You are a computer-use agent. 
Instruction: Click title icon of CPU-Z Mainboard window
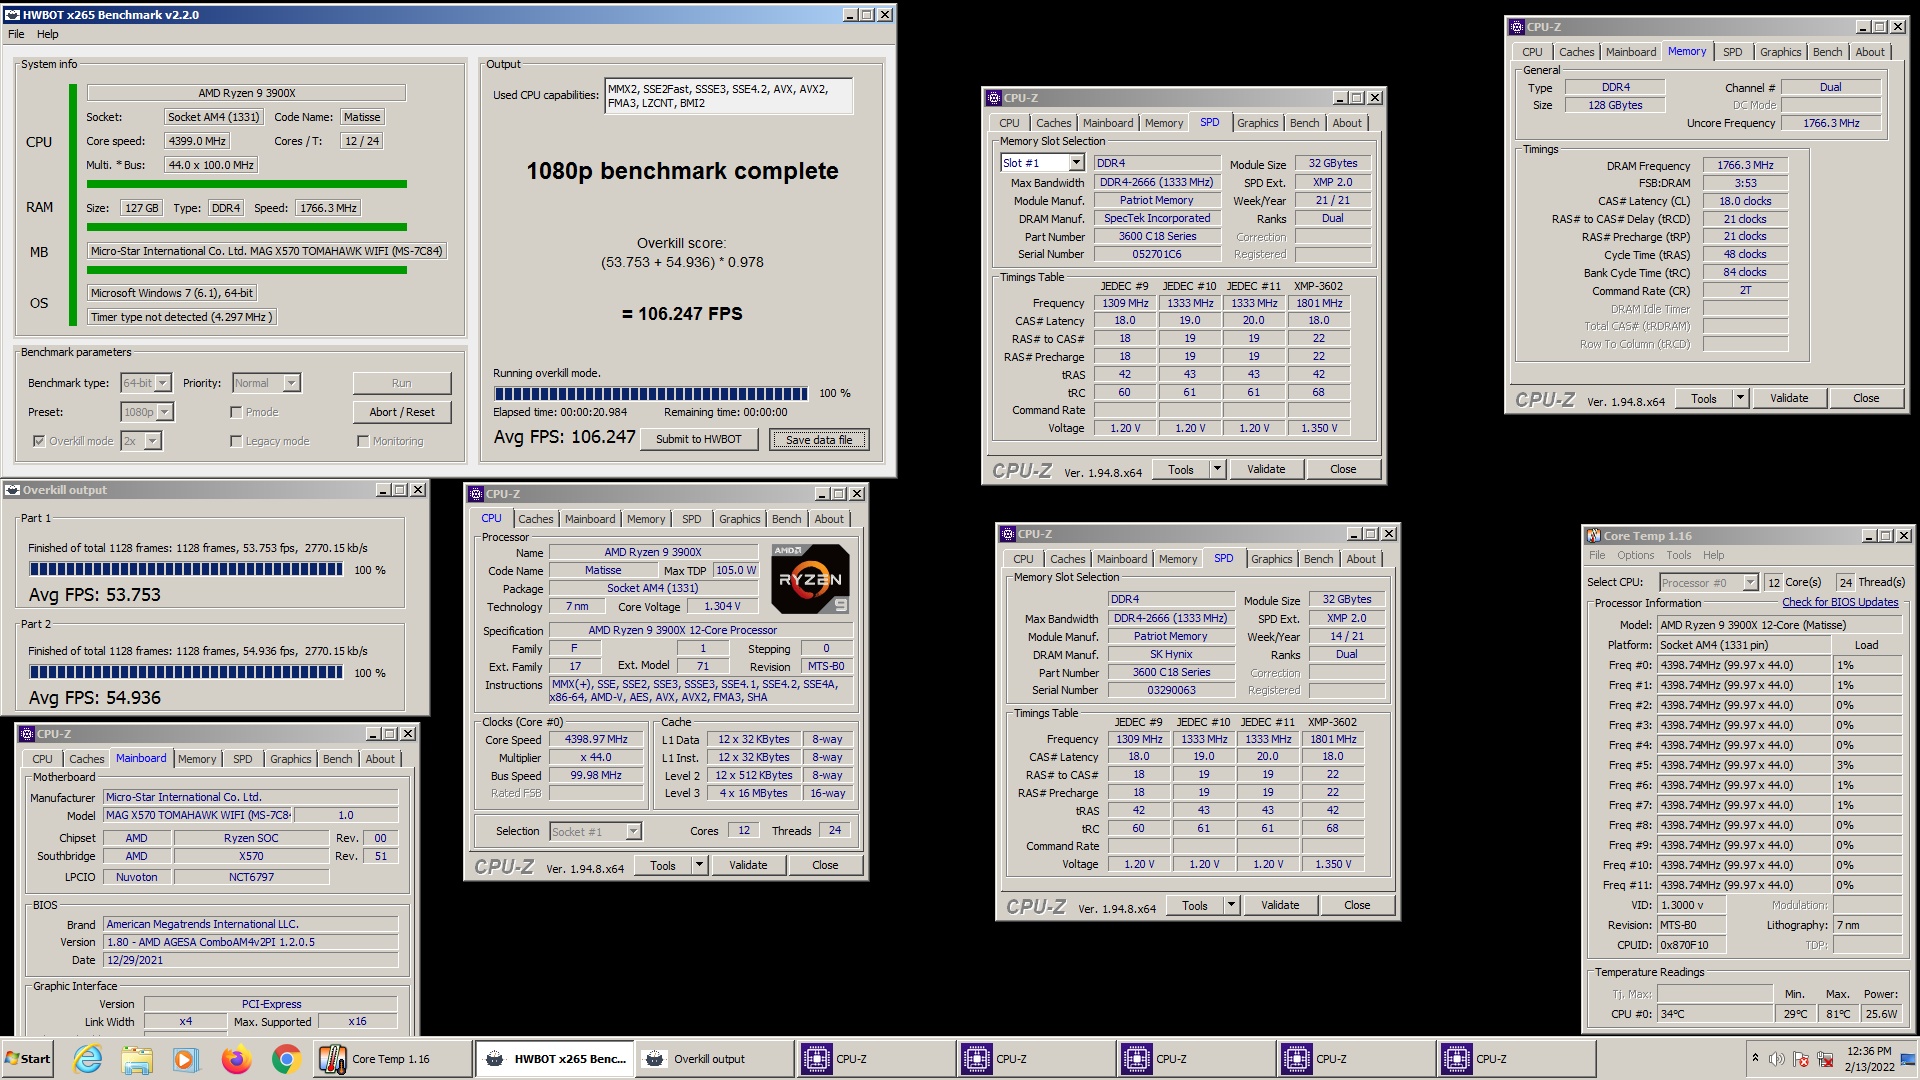(x=27, y=734)
